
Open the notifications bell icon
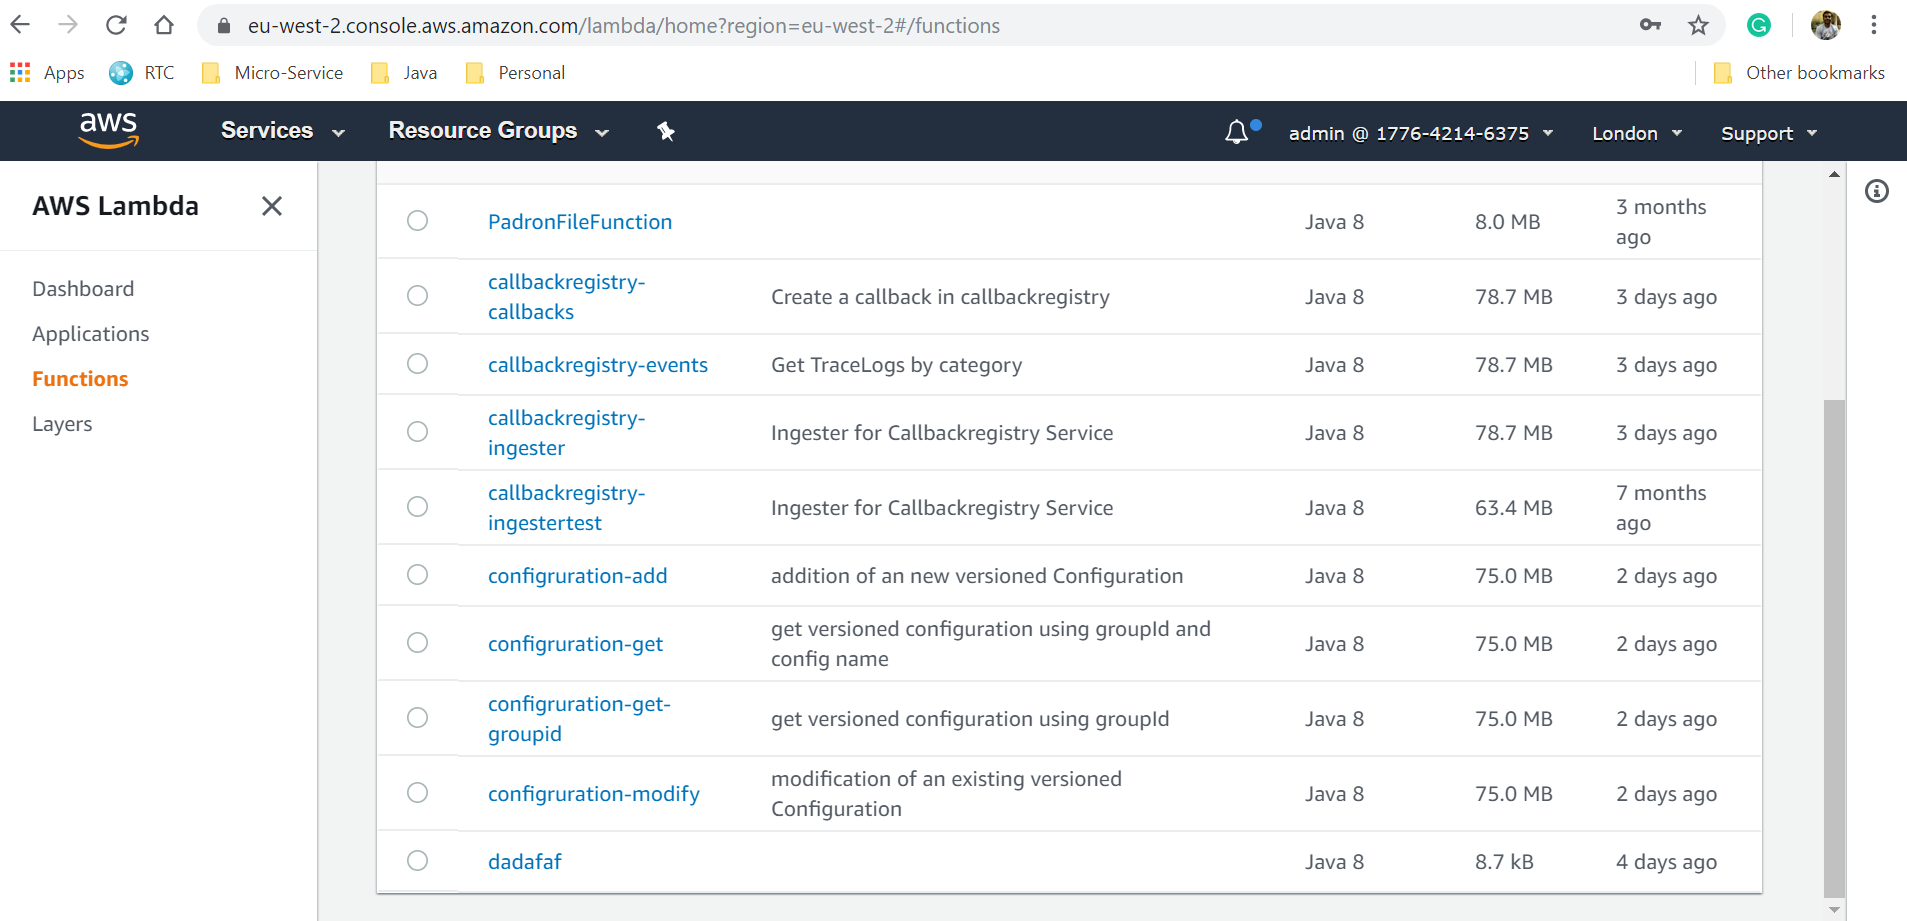point(1237,132)
